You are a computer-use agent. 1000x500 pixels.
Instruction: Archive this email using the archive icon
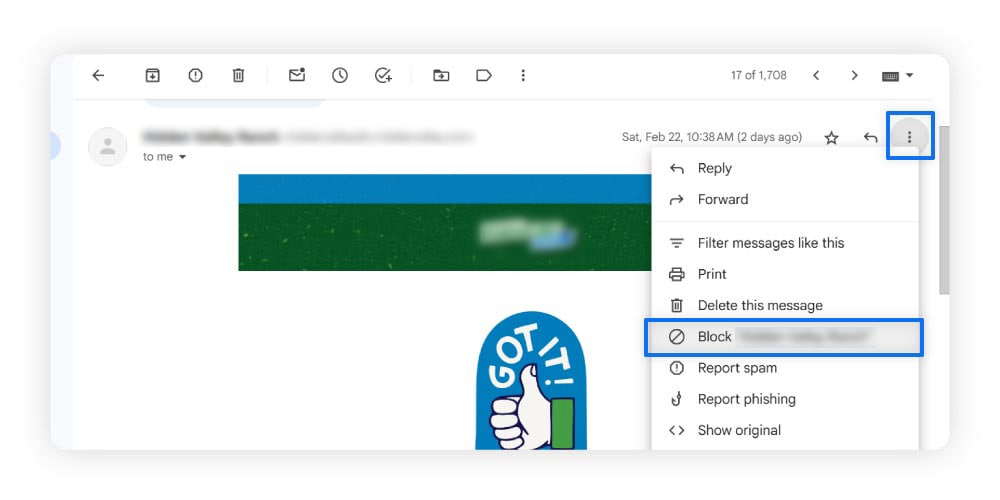pos(152,76)
